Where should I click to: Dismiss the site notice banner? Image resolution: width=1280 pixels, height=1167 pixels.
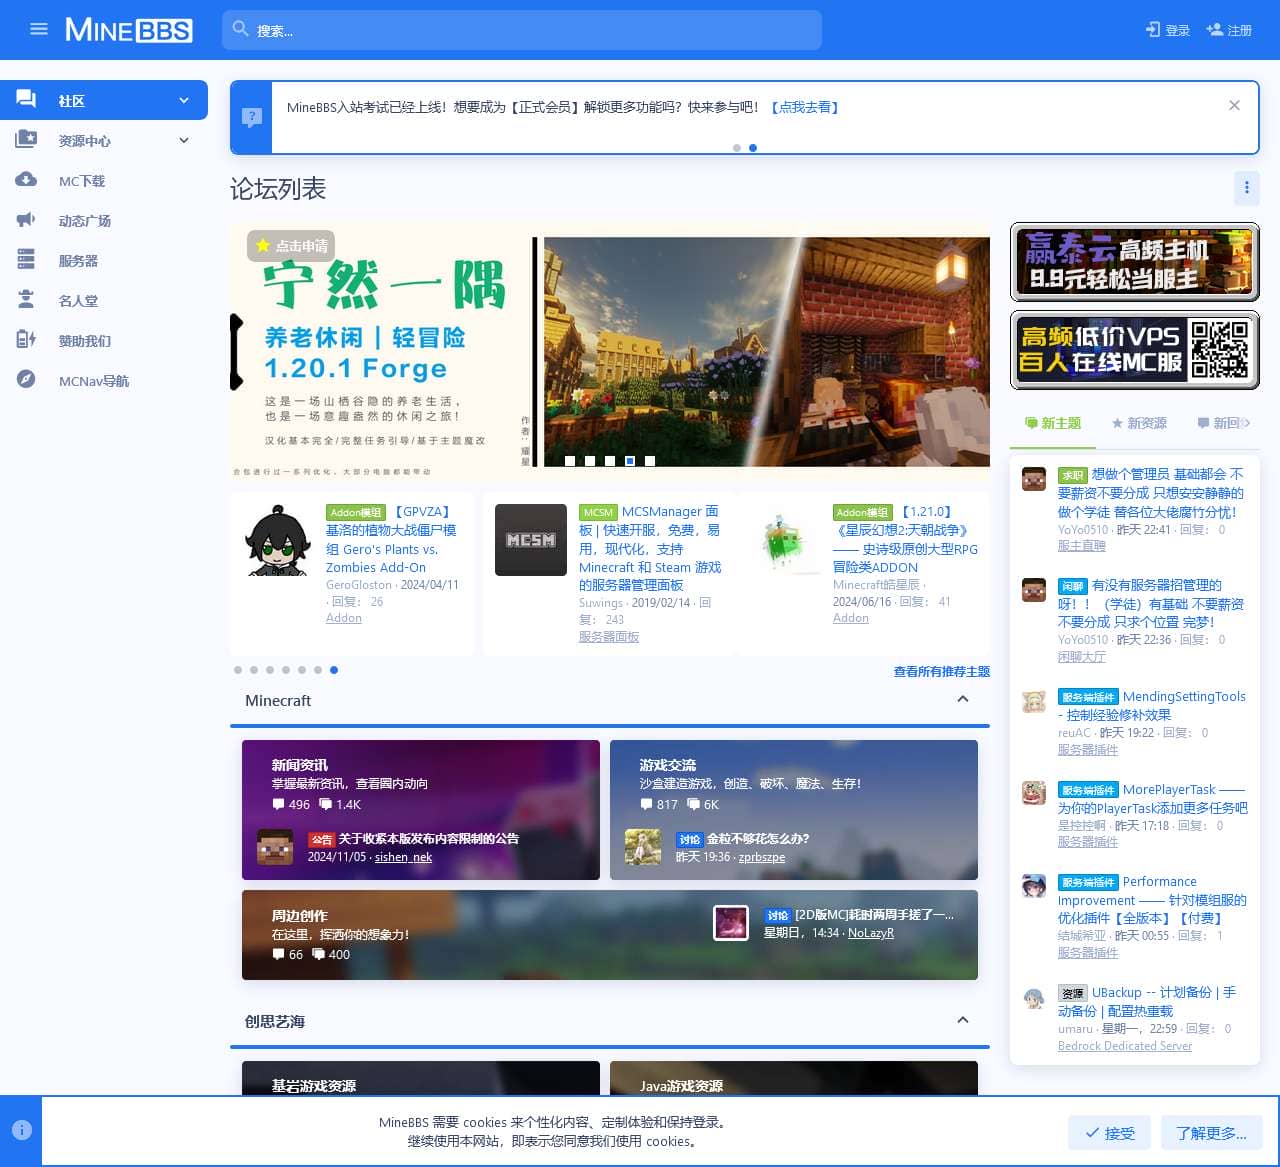coord(1234,106)
